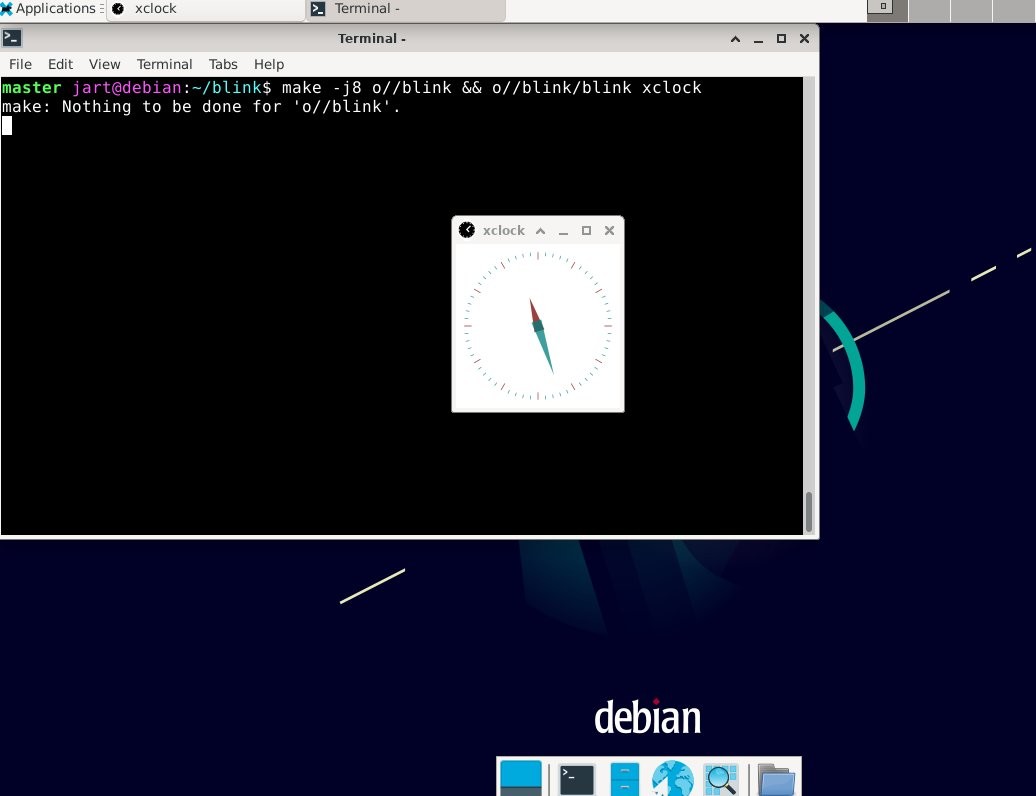Viewport: 1036px width, 796px height.
Task: Open the Applications menu
Action: [48, 9]
